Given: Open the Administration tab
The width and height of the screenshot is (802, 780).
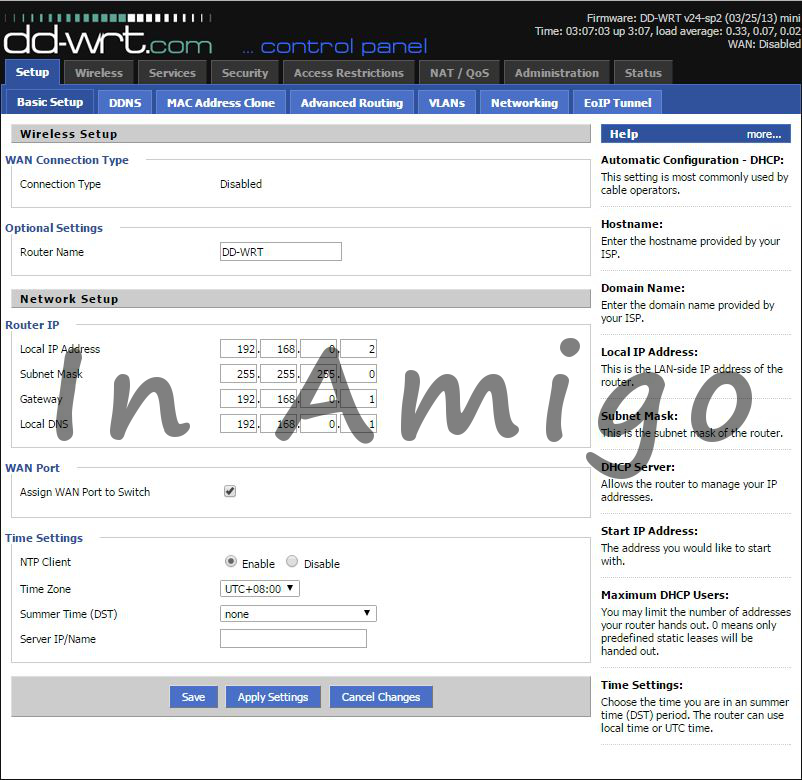Looking at the screenshot, I should tap(557, 72).
